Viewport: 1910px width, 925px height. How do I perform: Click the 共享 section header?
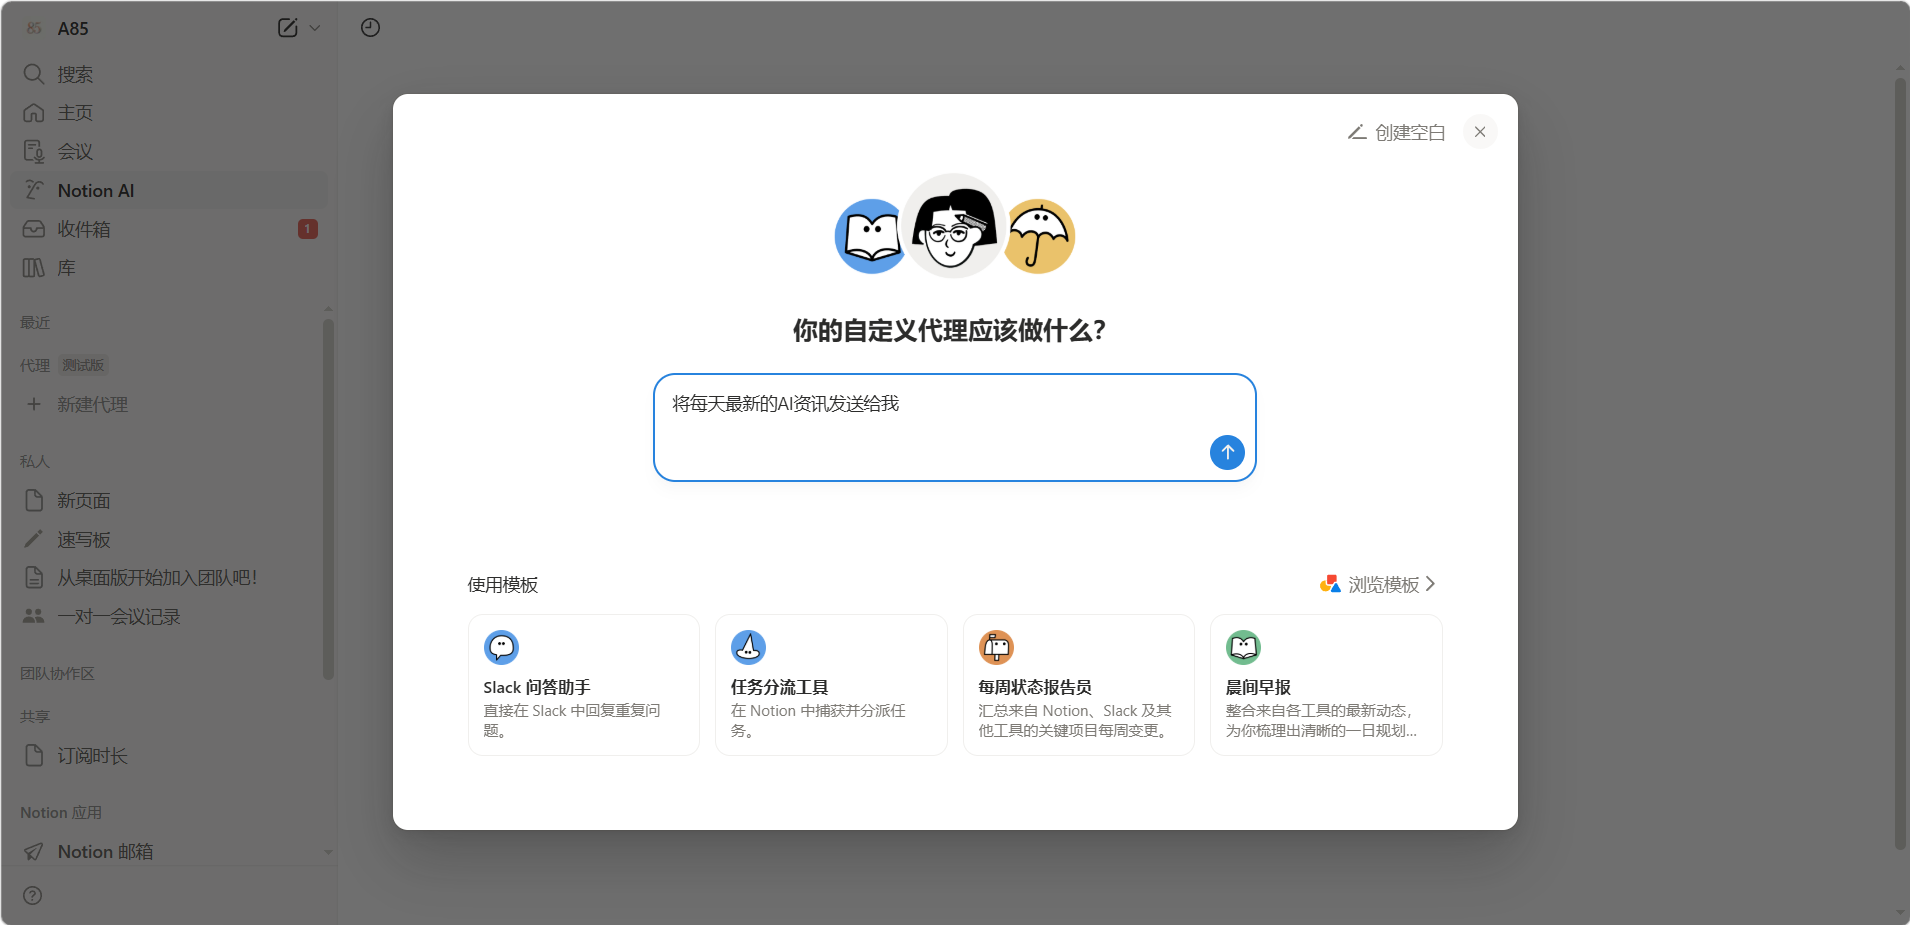click(x=35, y=717)
